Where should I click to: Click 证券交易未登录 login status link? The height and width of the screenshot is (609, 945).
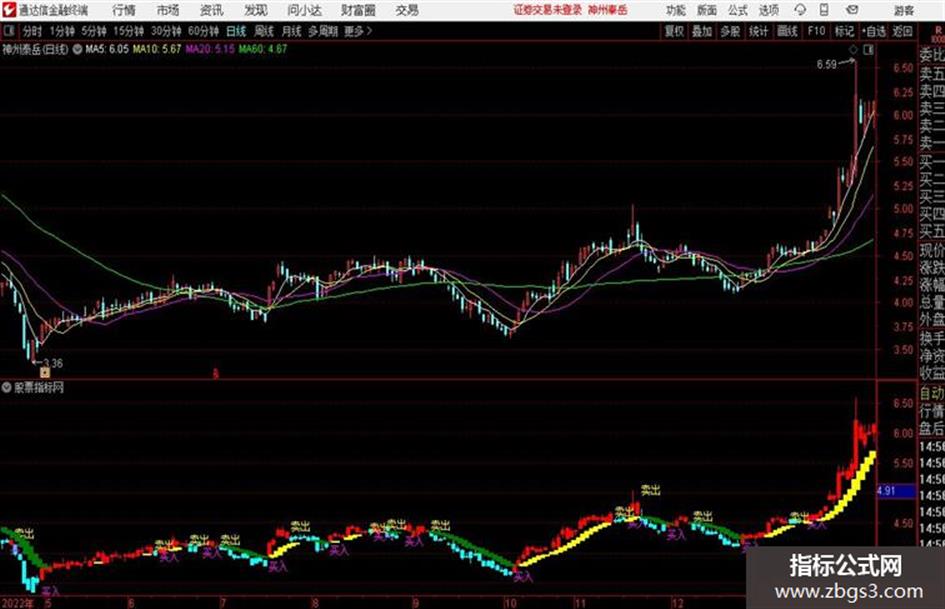click(x=547, y=10)
